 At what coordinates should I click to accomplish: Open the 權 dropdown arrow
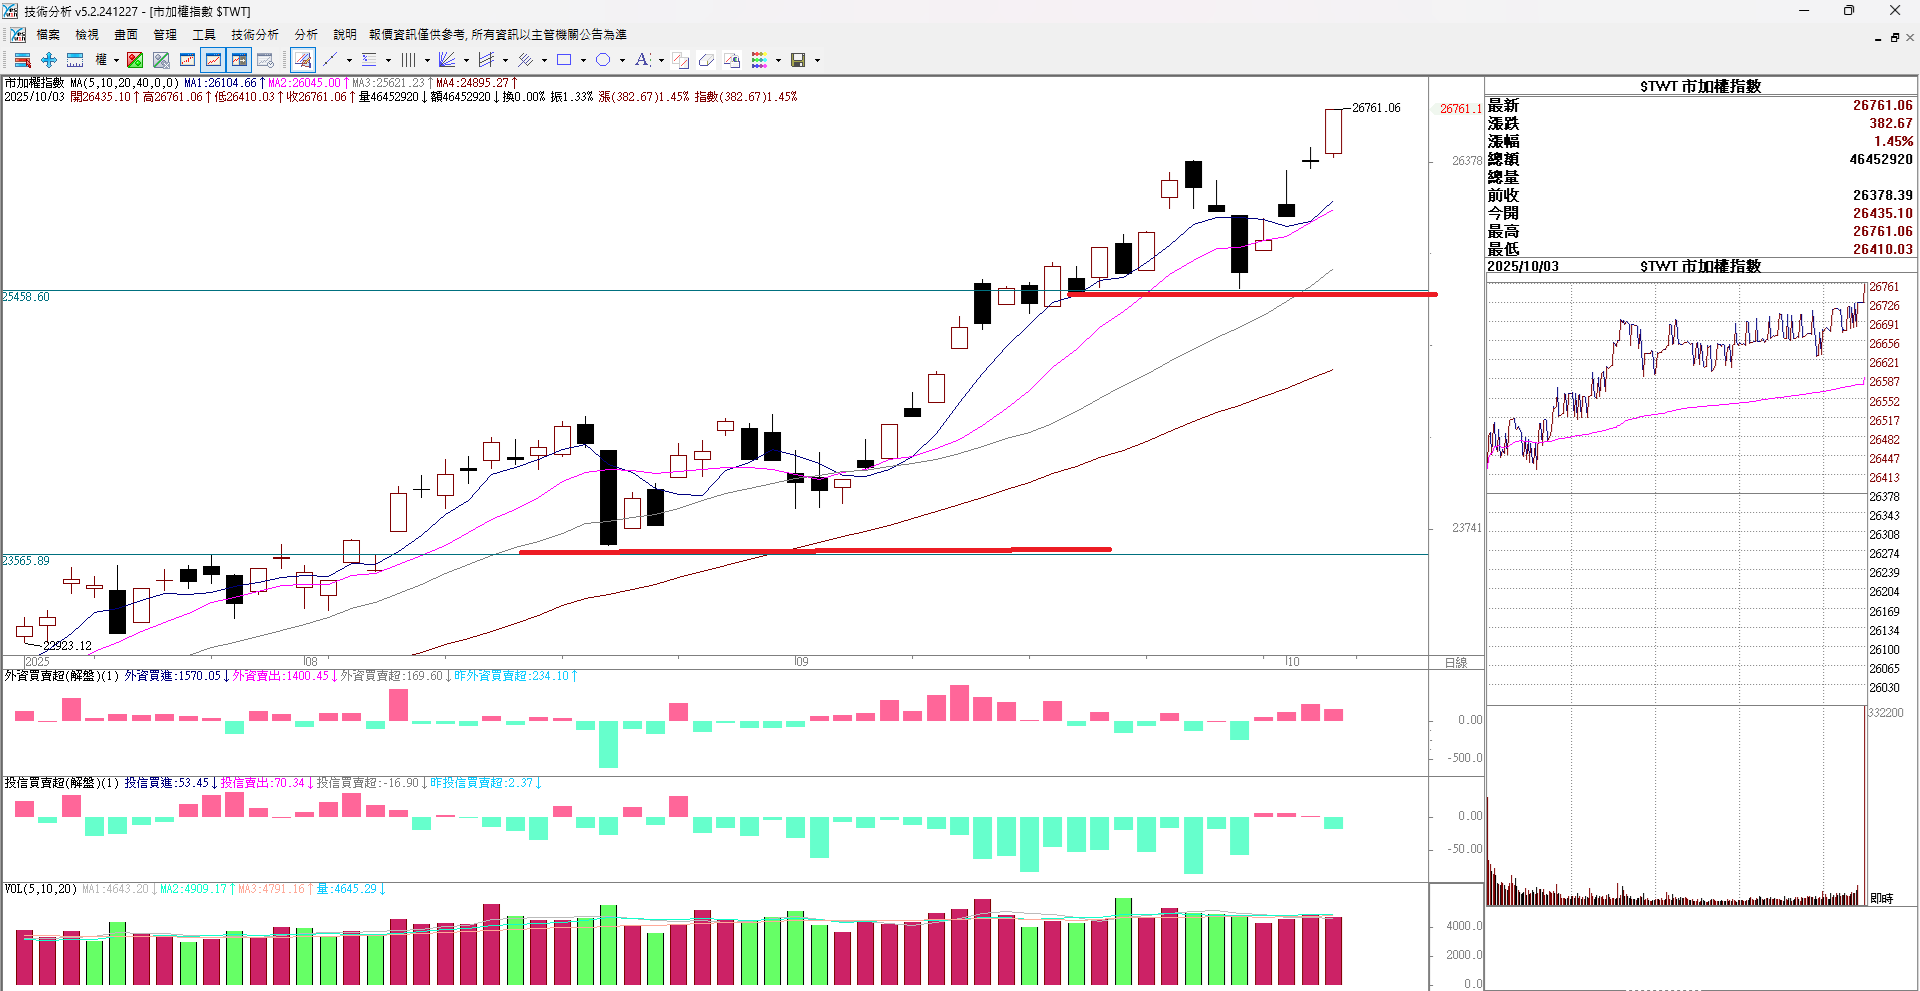116,60
